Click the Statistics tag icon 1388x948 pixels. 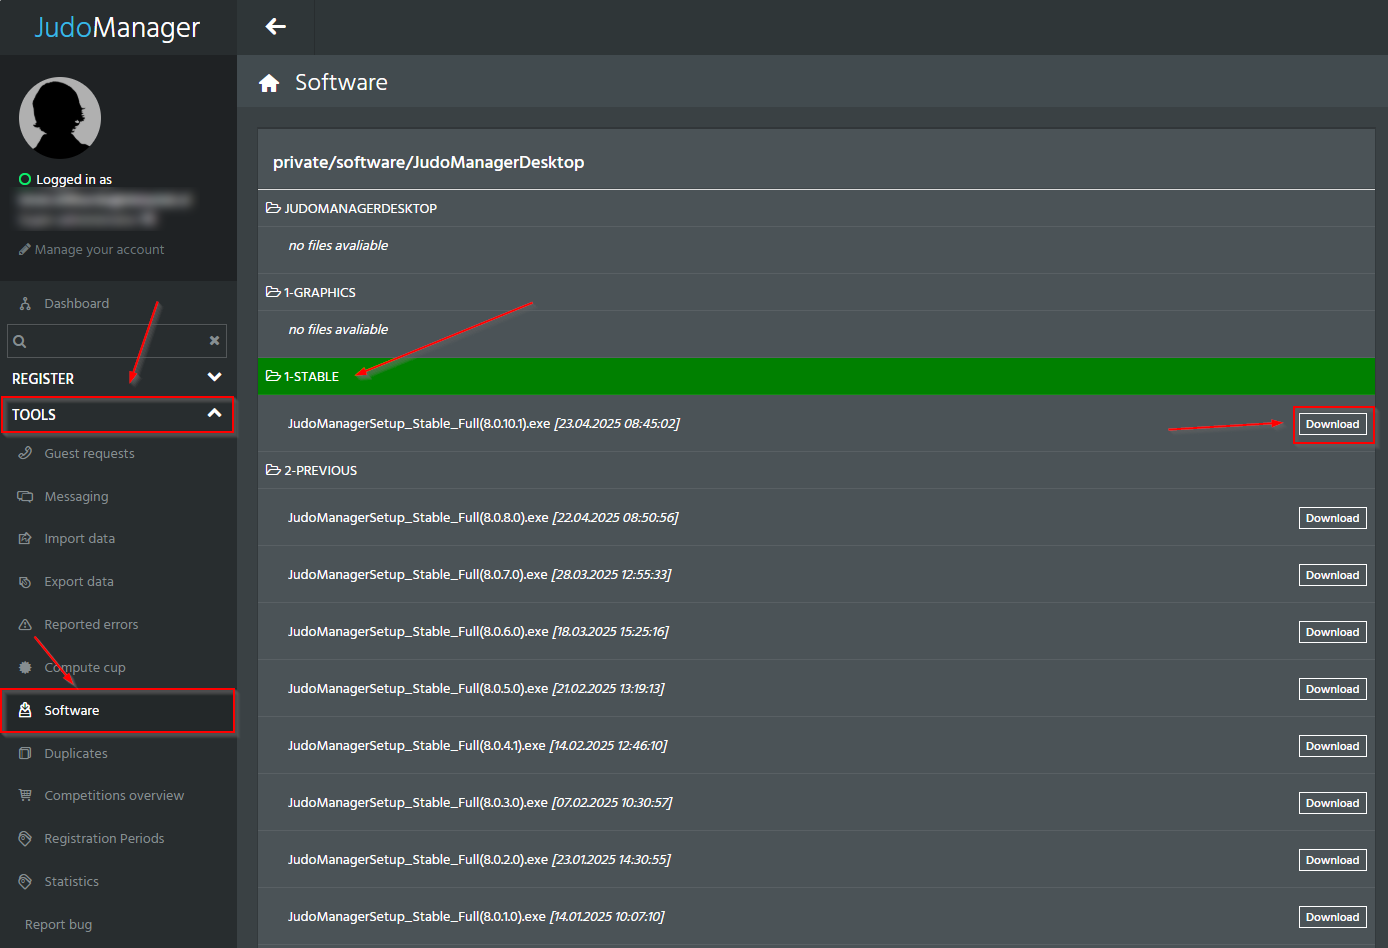pyautogui.click(x=25, y=881)
